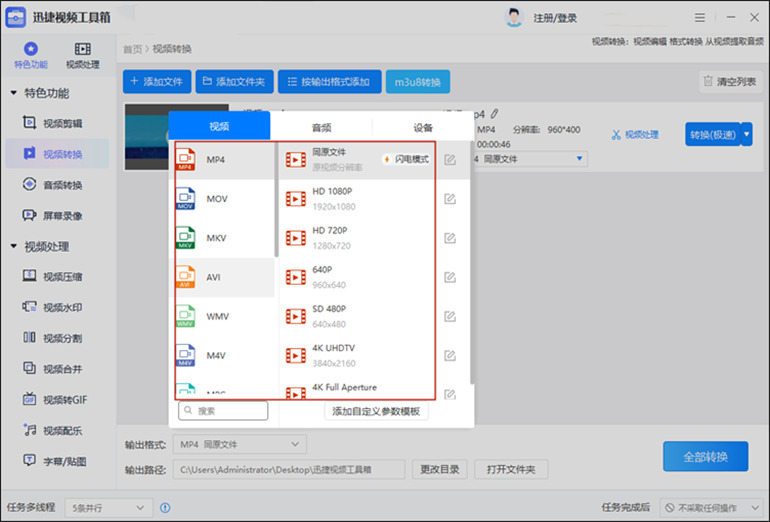This screenshot has height=522, width=770.
Task: Open 字幕/贴图 from the sidebar
Action: tap(55, 461)
